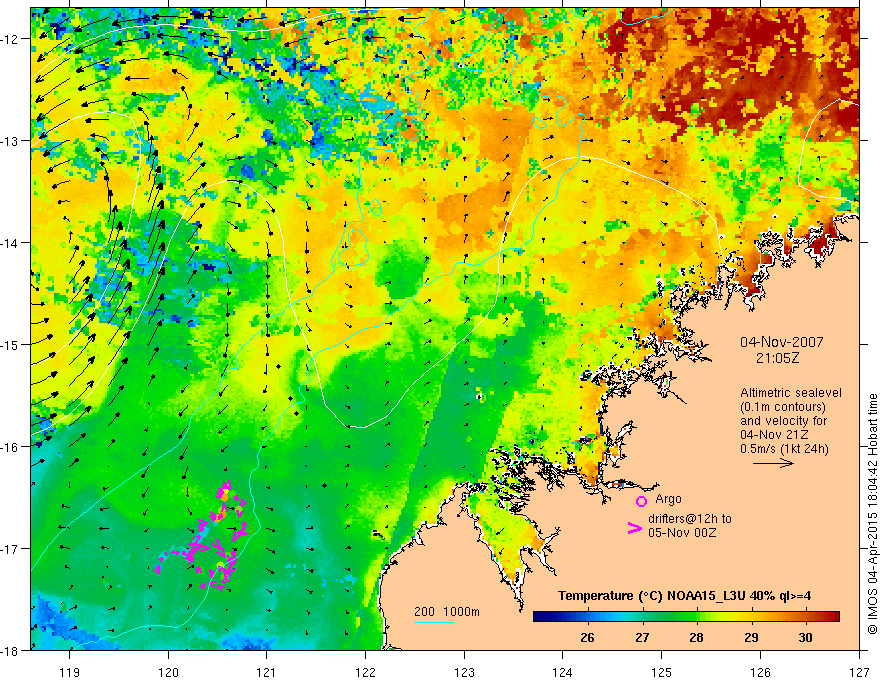Click the IMOS copyright timestamp text
Viewport: 880px width, 680px height.
pyautogui.click(x=872, y=513)
